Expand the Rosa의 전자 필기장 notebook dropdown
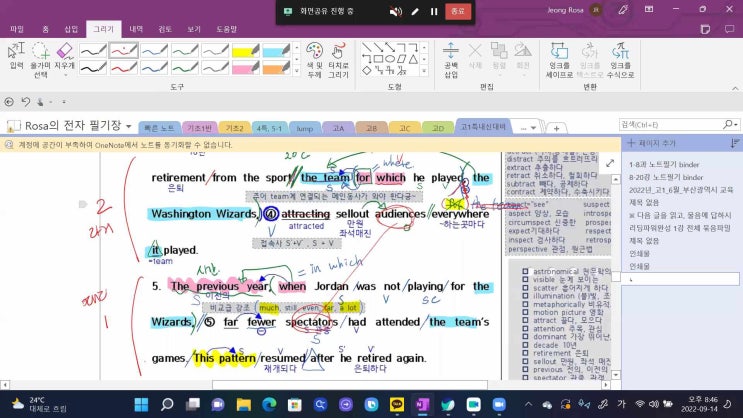Viewport: 743px width, 418px height. tap(129, 126)
